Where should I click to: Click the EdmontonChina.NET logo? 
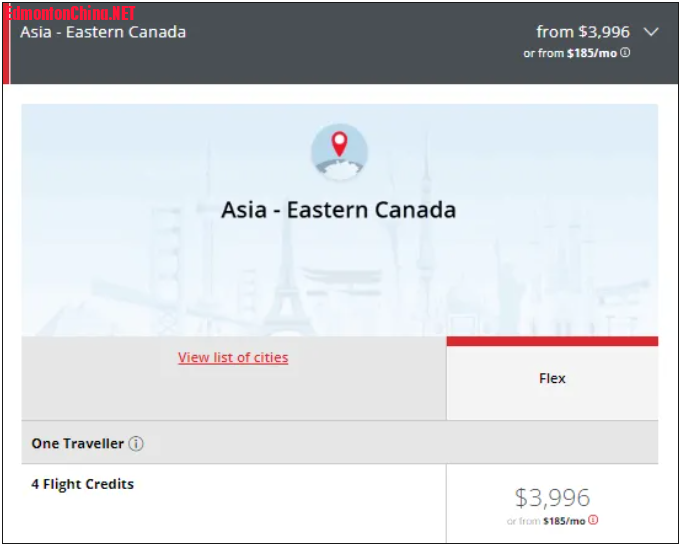[x=68, y=13]
